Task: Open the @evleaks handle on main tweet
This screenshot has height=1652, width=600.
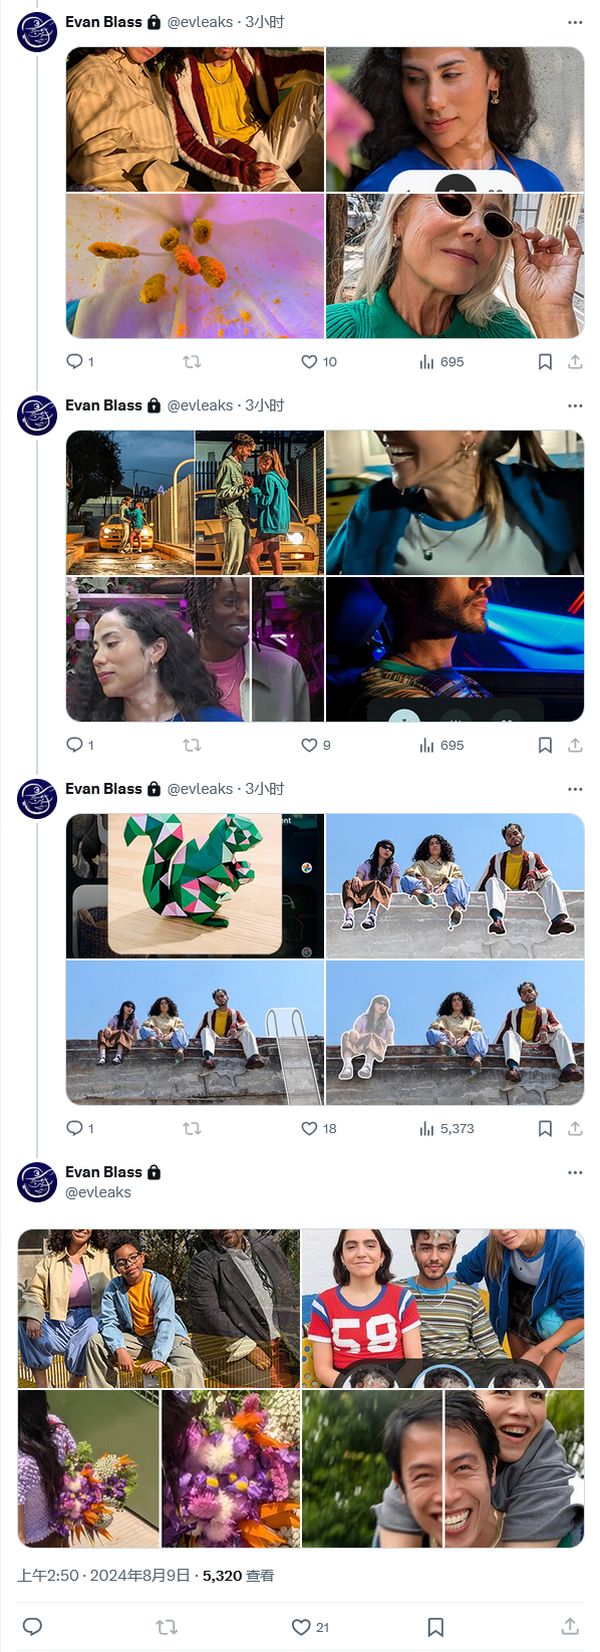Action: click(98, 1192)
